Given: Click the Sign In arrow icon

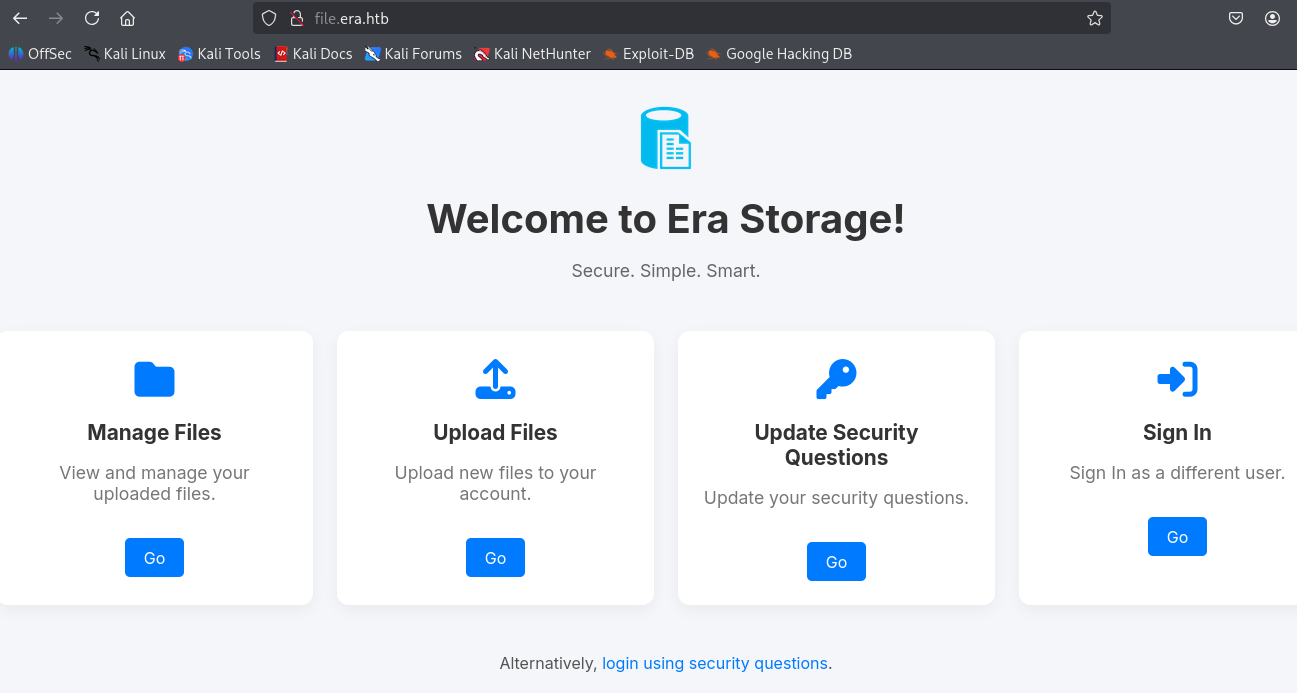Looking at the screenshot, I should (x=1177, y=379).
